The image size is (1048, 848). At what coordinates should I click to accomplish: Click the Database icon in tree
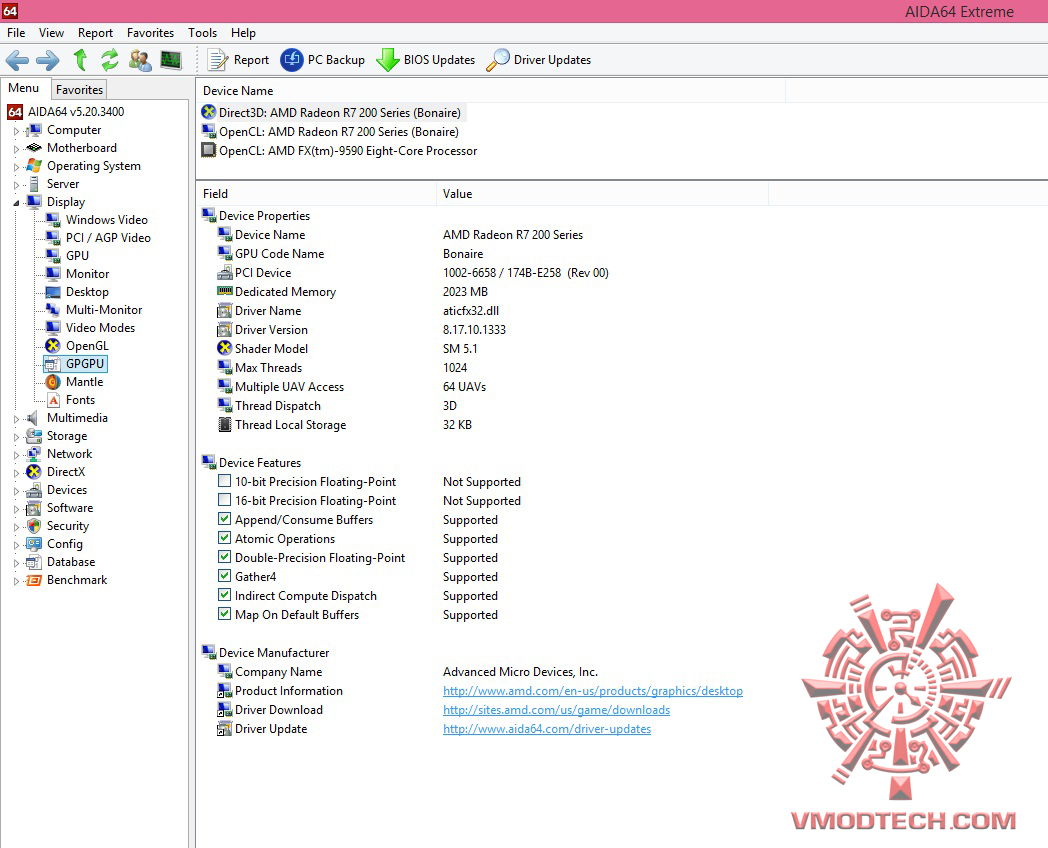click(33, 562)
